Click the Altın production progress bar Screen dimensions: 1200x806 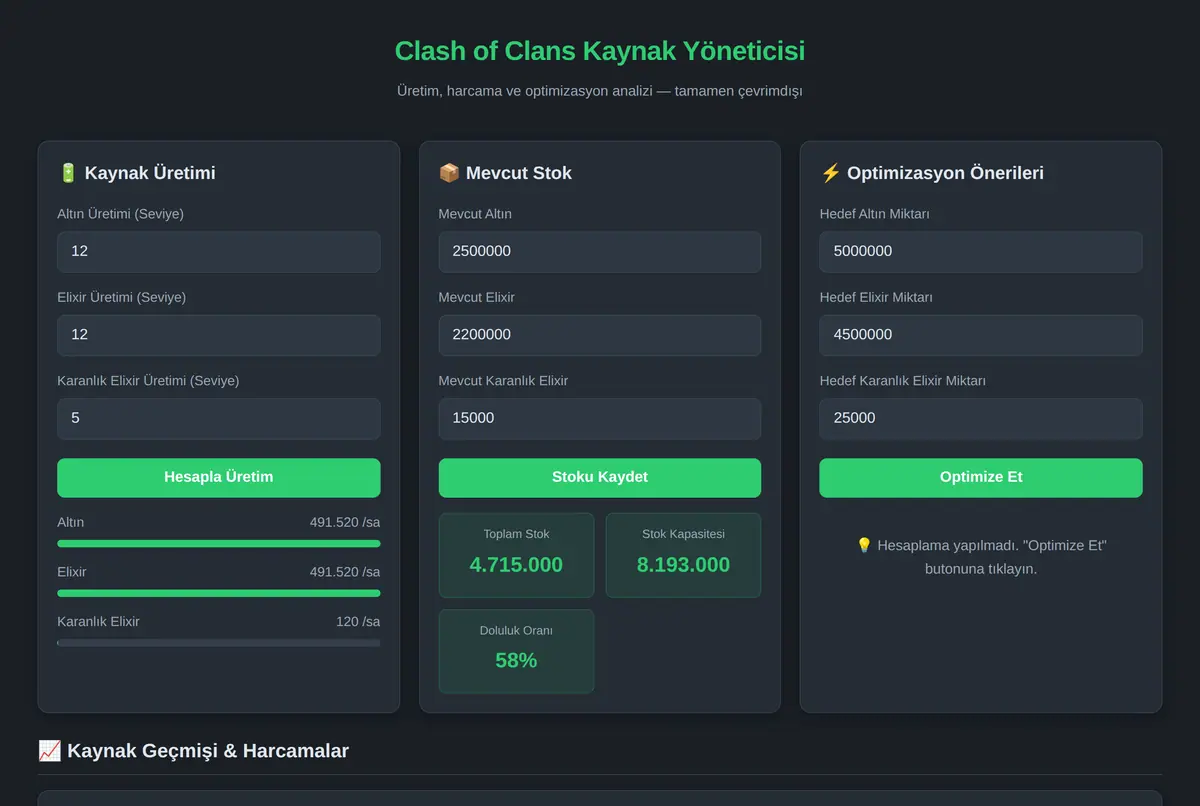[x=219, y=544]
